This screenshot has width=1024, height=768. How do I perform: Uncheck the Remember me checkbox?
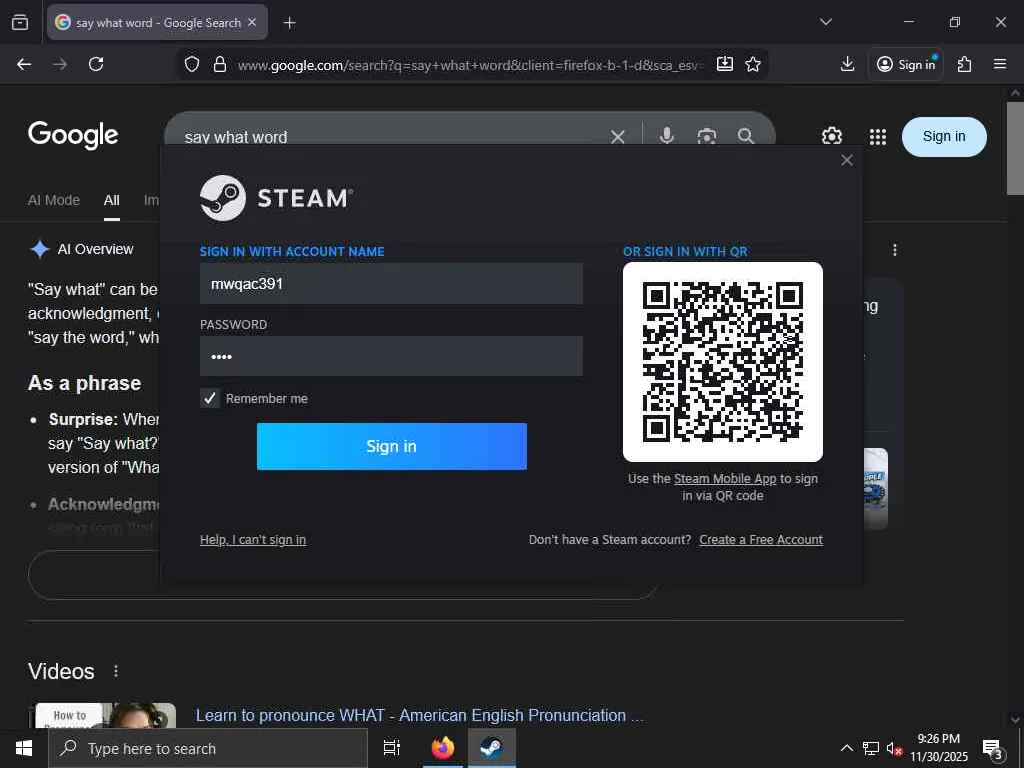[x=210, y=398]
